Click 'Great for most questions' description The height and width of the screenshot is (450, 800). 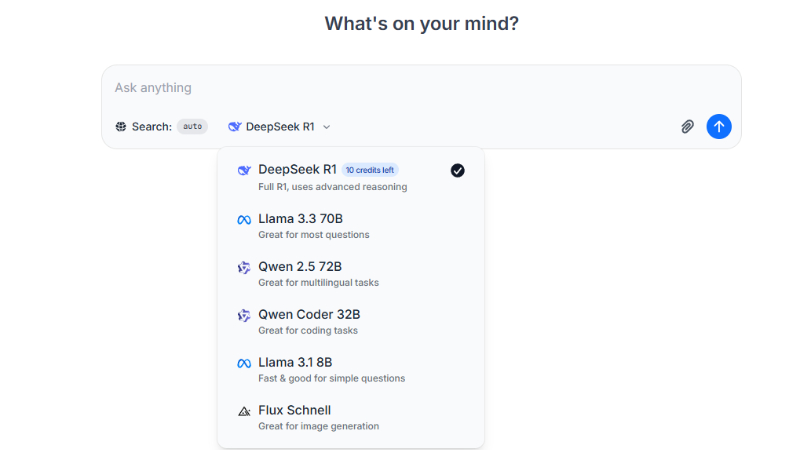[x=314, y=235]
